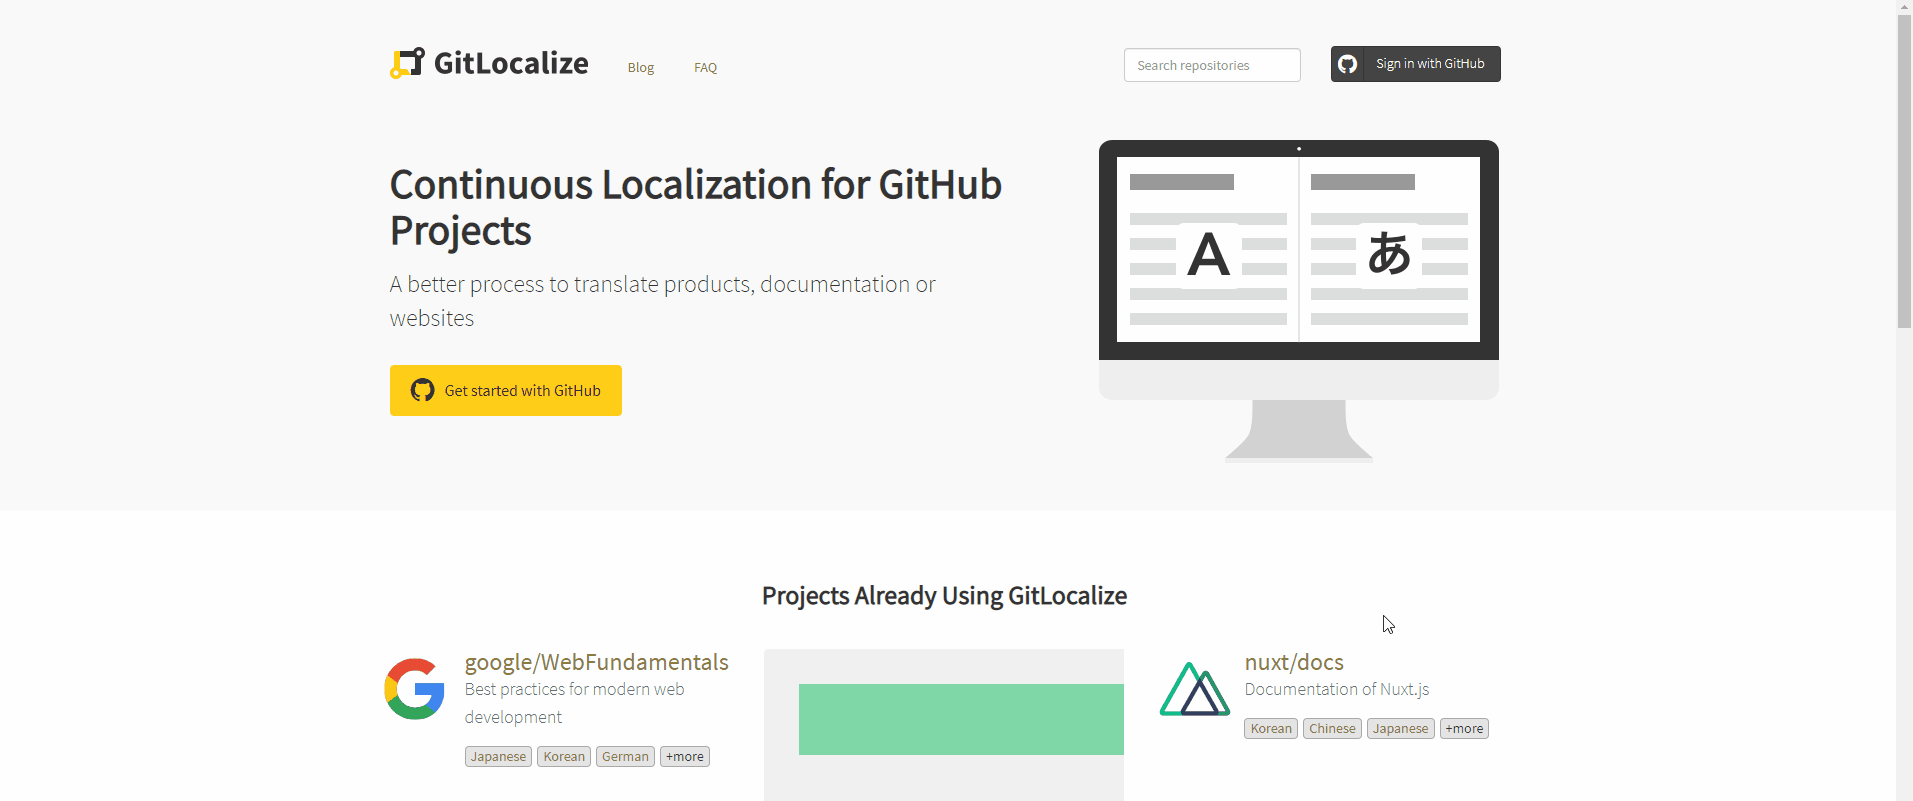
Task: Open the Nuxt logo for nuxt/docs
Action: click(x=1195, y=689)
